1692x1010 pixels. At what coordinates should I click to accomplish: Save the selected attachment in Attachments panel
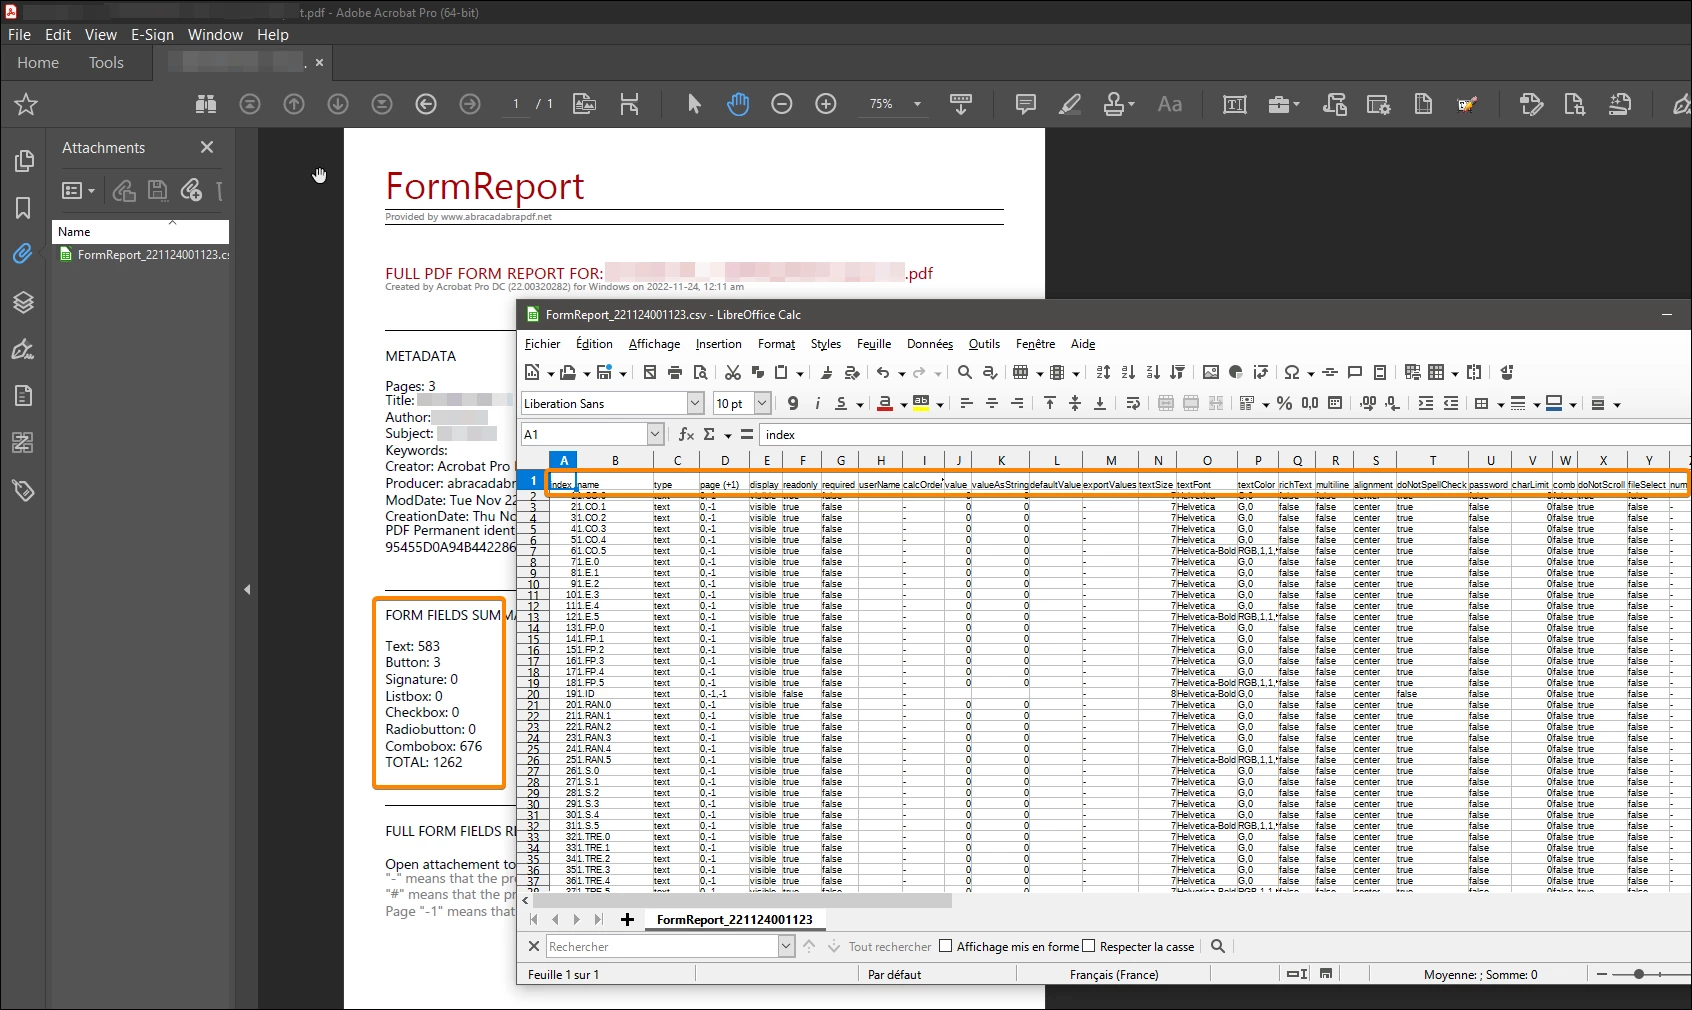pyautogui.click(x=157, y=190)
